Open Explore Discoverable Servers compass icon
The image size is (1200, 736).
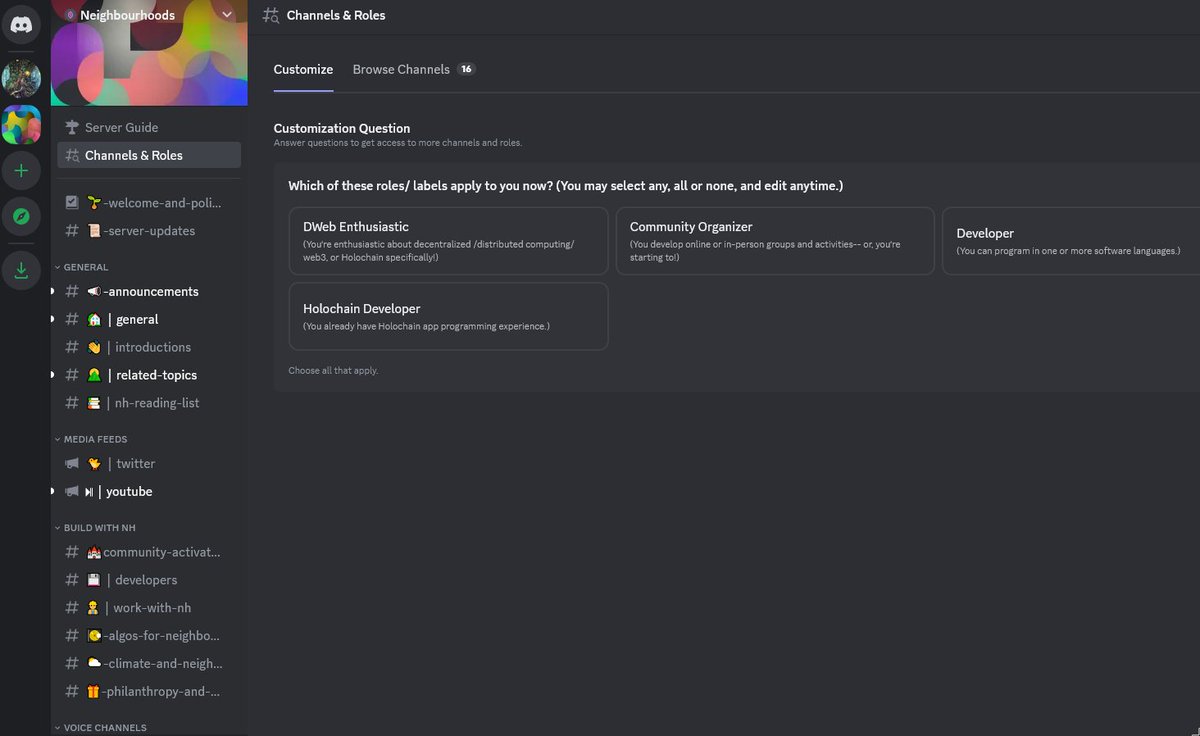pos(21,216)
